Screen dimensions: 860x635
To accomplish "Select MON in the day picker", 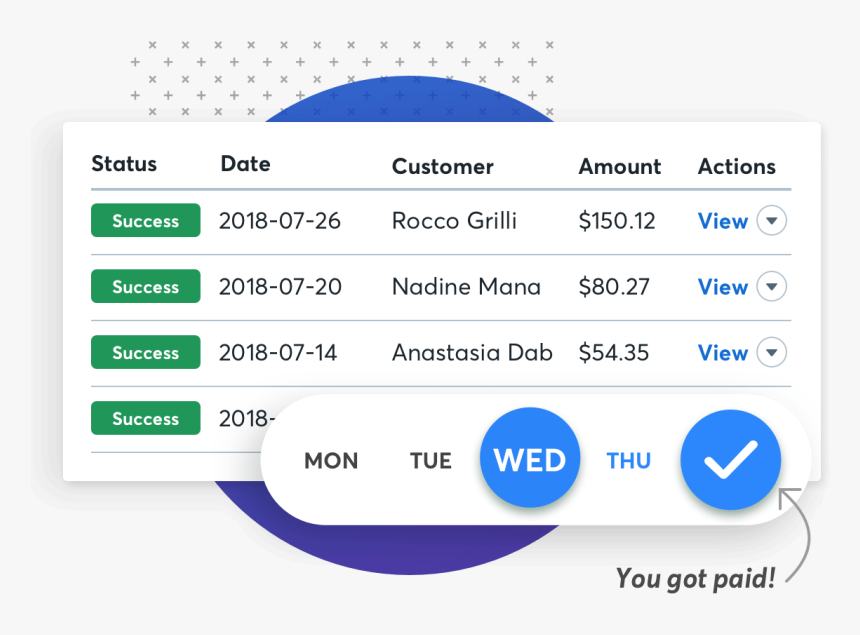I will coord(331,461).
